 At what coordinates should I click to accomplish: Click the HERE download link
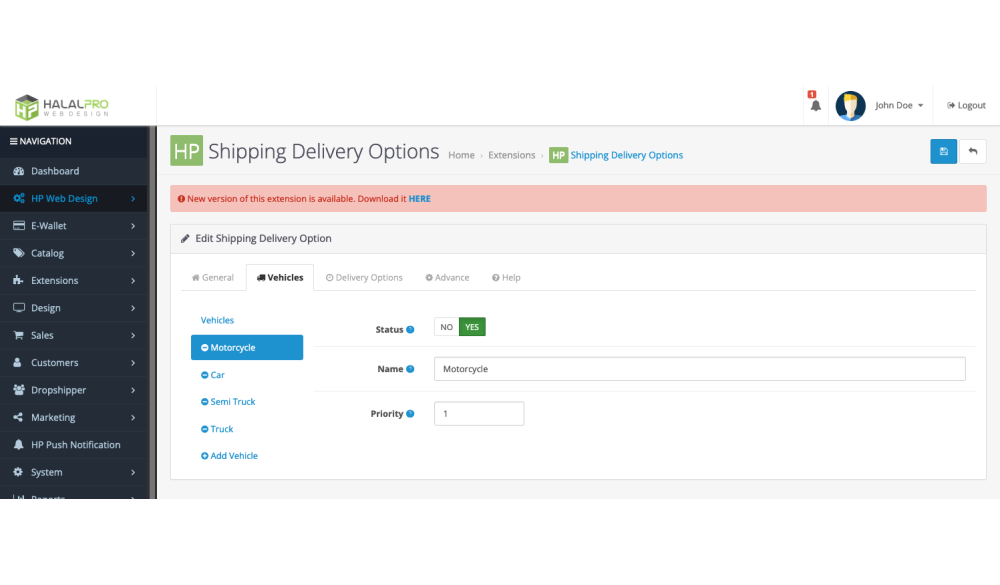[x=419, y=199]
